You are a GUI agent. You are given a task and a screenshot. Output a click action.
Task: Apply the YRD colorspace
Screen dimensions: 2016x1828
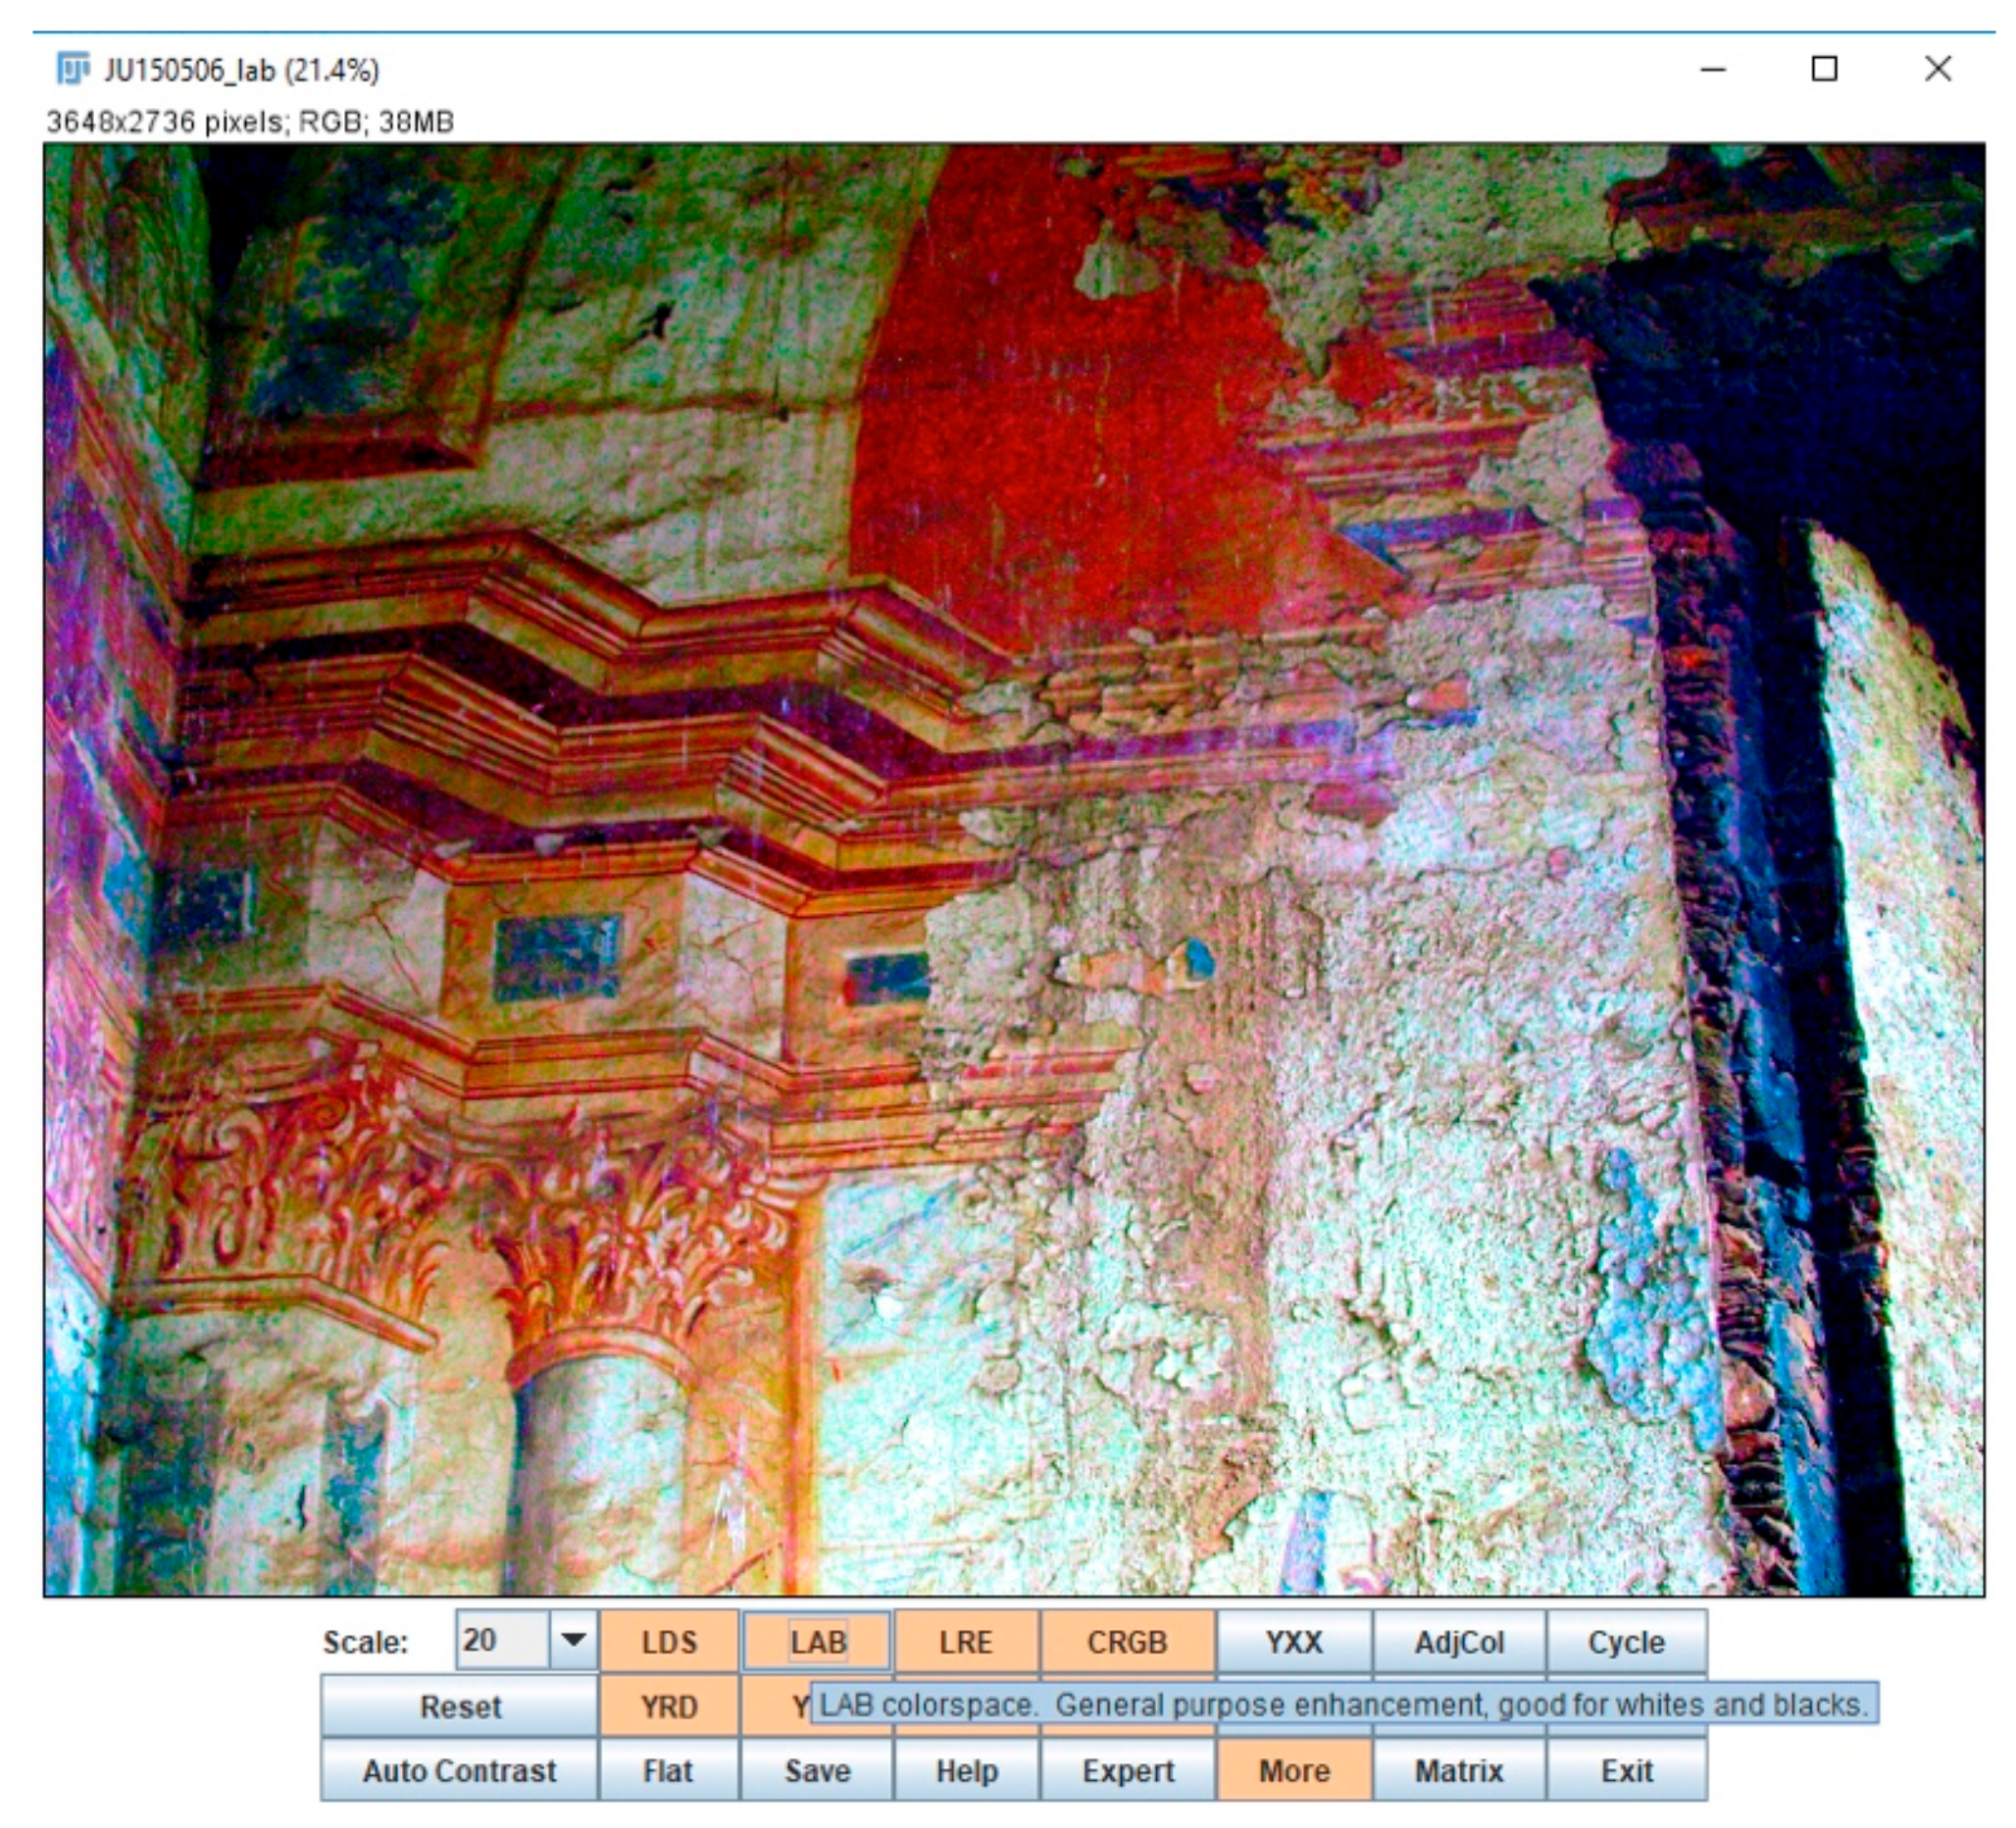click(668, 1706)
